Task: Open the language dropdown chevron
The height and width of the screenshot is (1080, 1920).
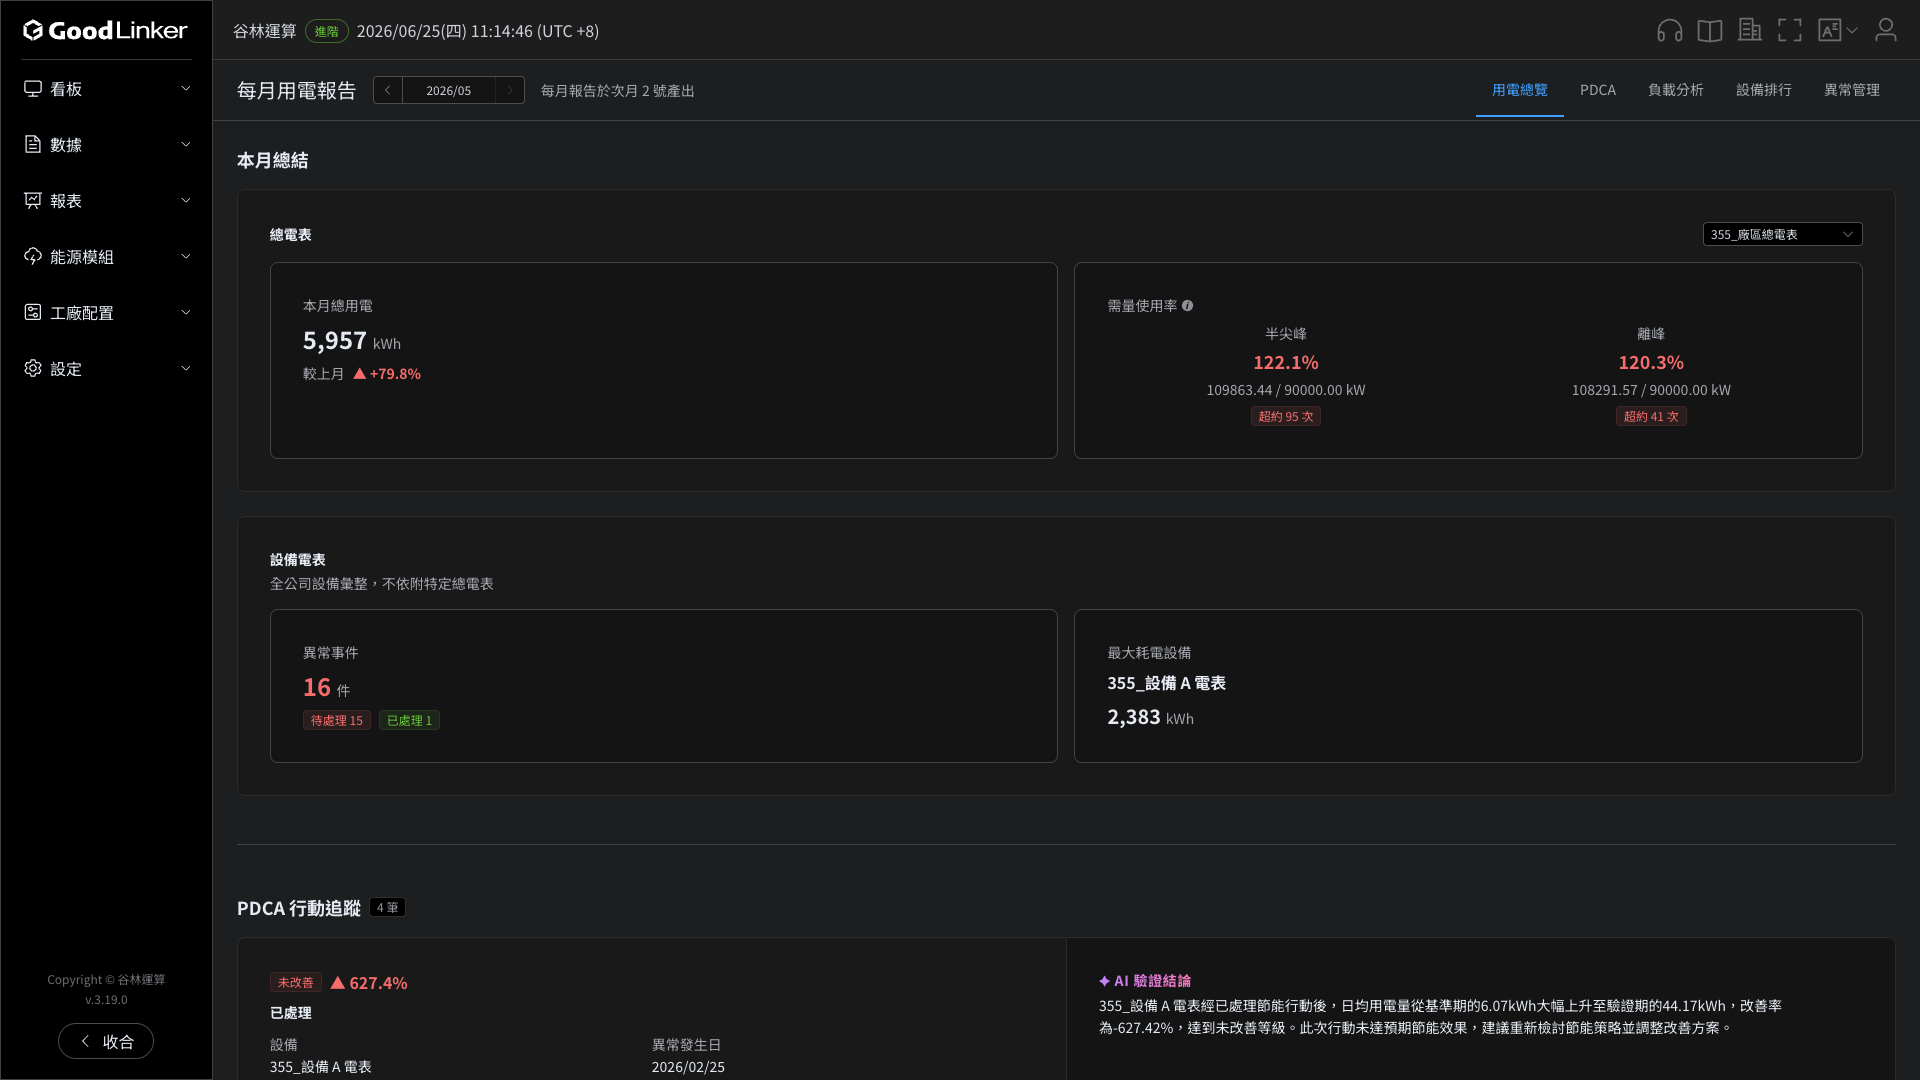Action: (x=1852, y=31)
